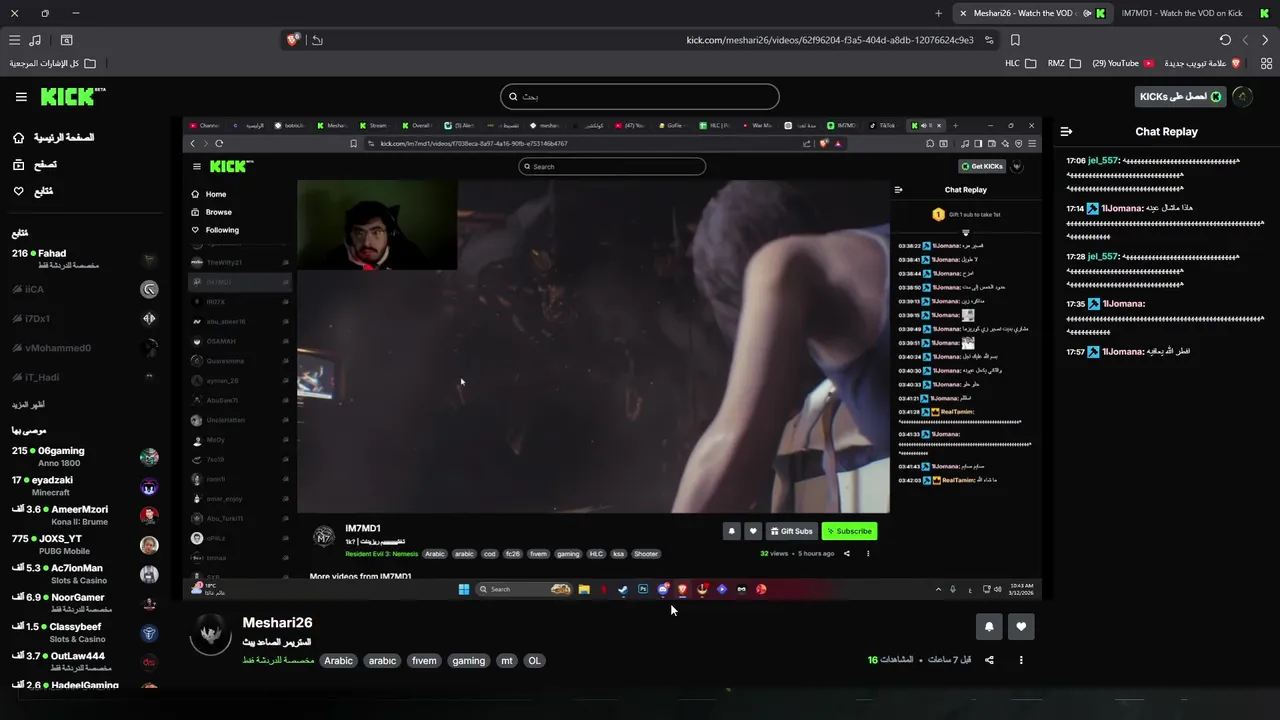Select the gaming tag under Meshari26
The image size is (1280, 720).
point(468,661)
